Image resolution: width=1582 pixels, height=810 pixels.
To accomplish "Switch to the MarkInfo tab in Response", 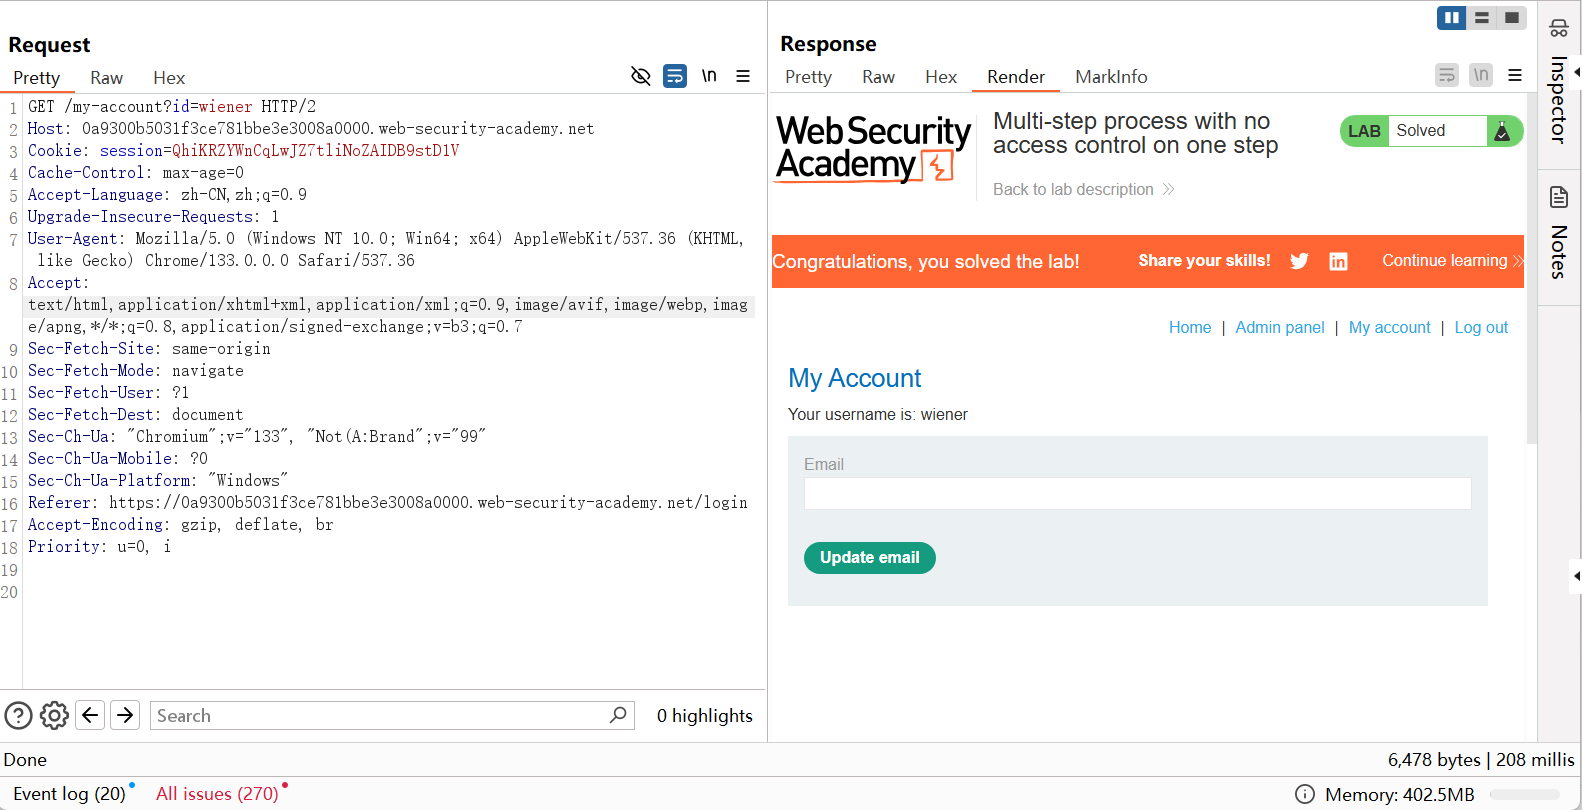I will 1111,77.
